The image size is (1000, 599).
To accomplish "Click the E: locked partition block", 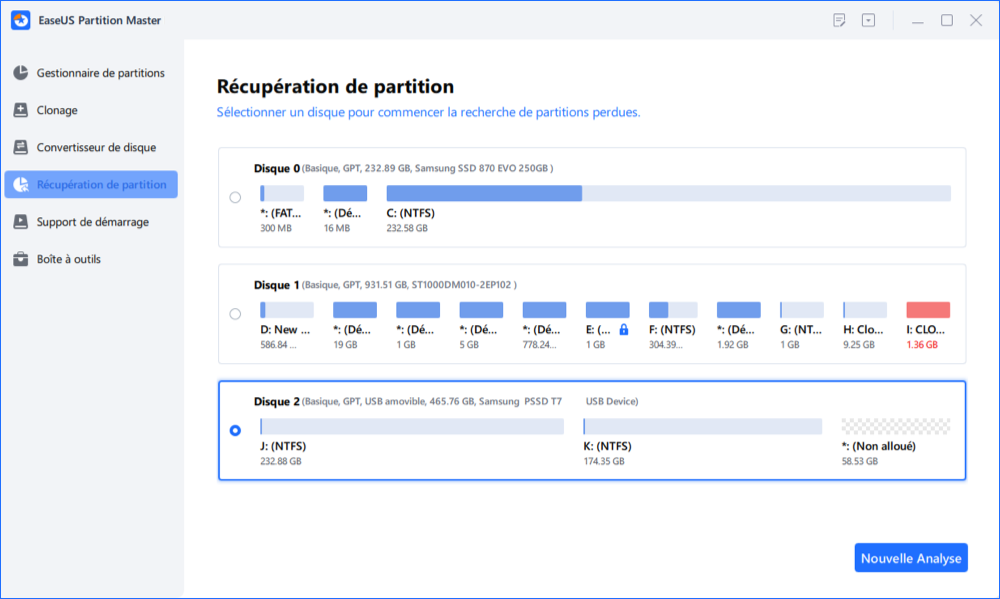I will click(x=608, y=310).
